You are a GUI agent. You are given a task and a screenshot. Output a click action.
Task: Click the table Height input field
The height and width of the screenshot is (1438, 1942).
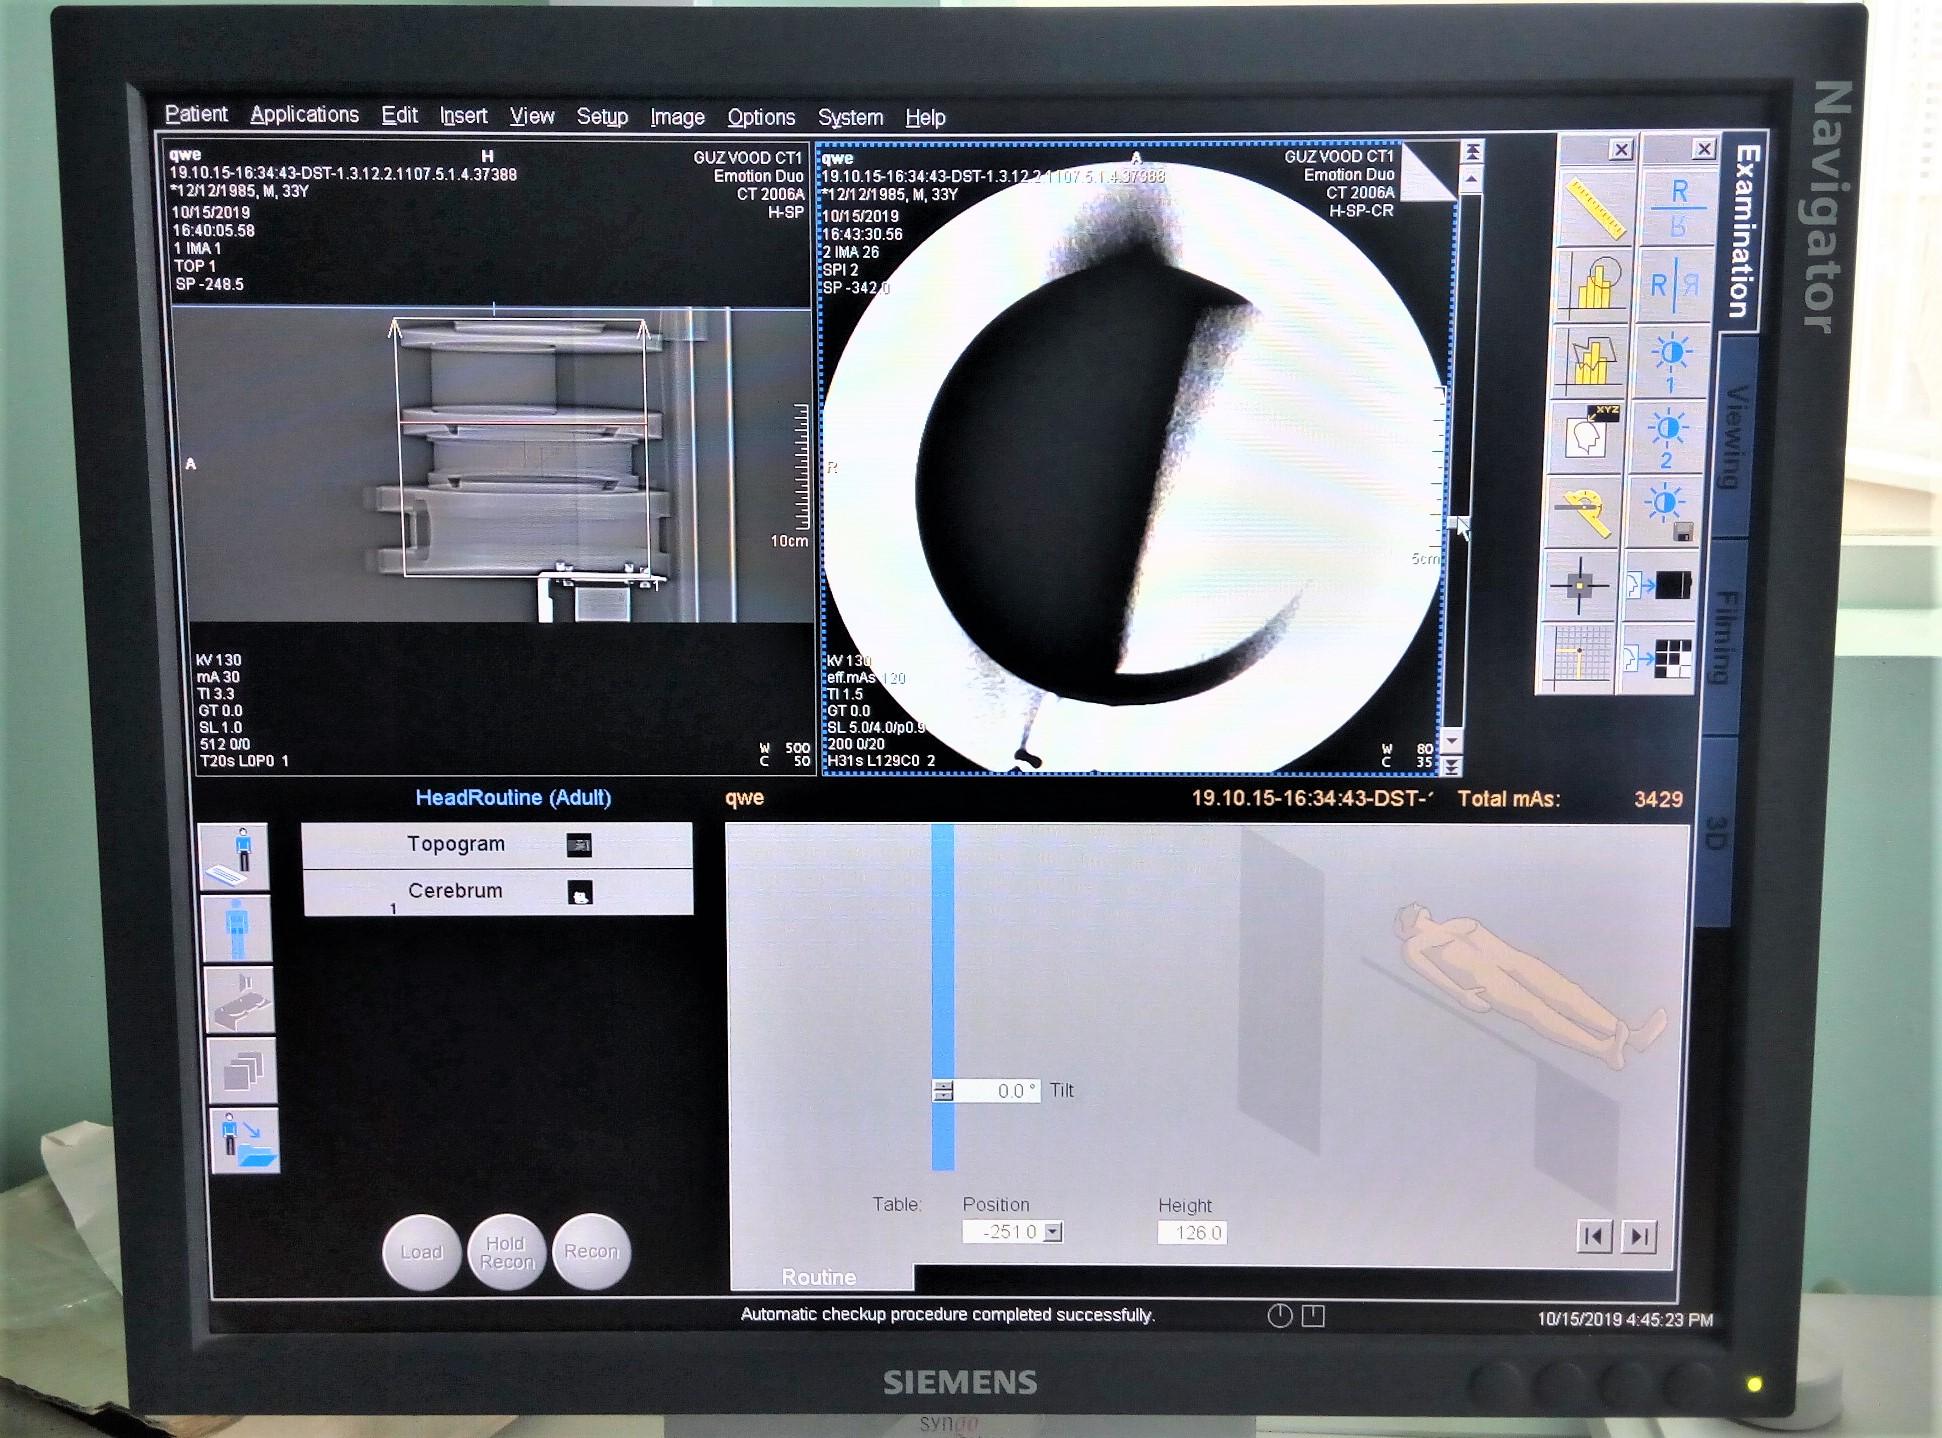coord(1192,1232)
